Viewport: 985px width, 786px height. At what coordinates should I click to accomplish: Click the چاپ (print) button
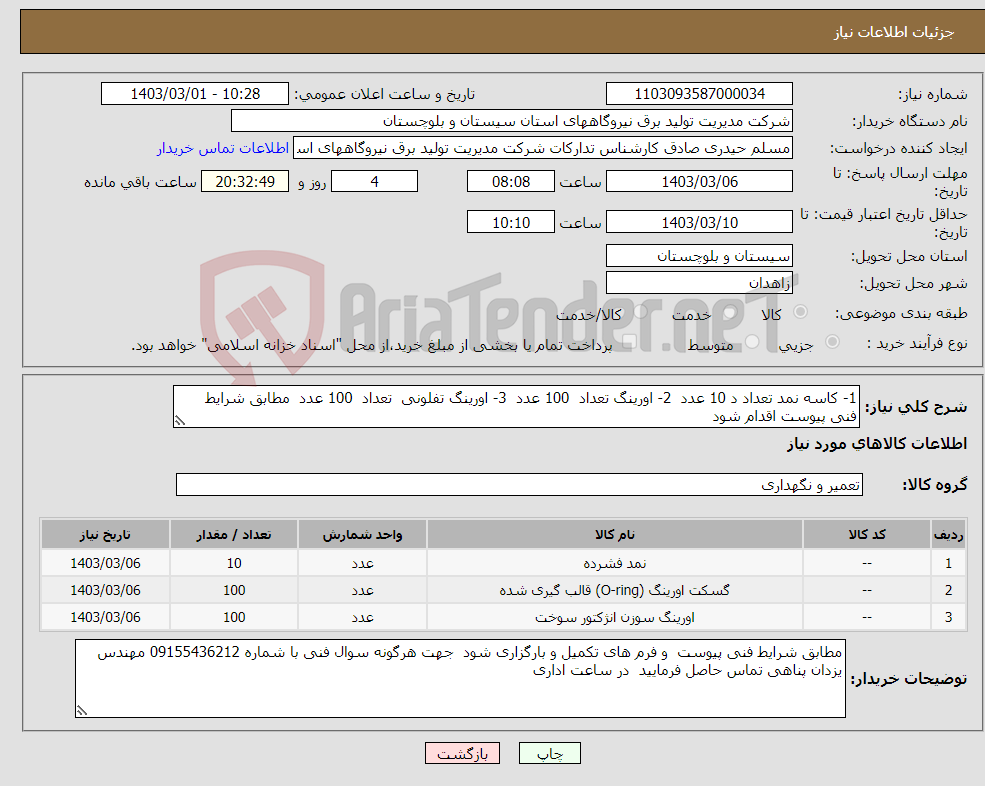550,753
